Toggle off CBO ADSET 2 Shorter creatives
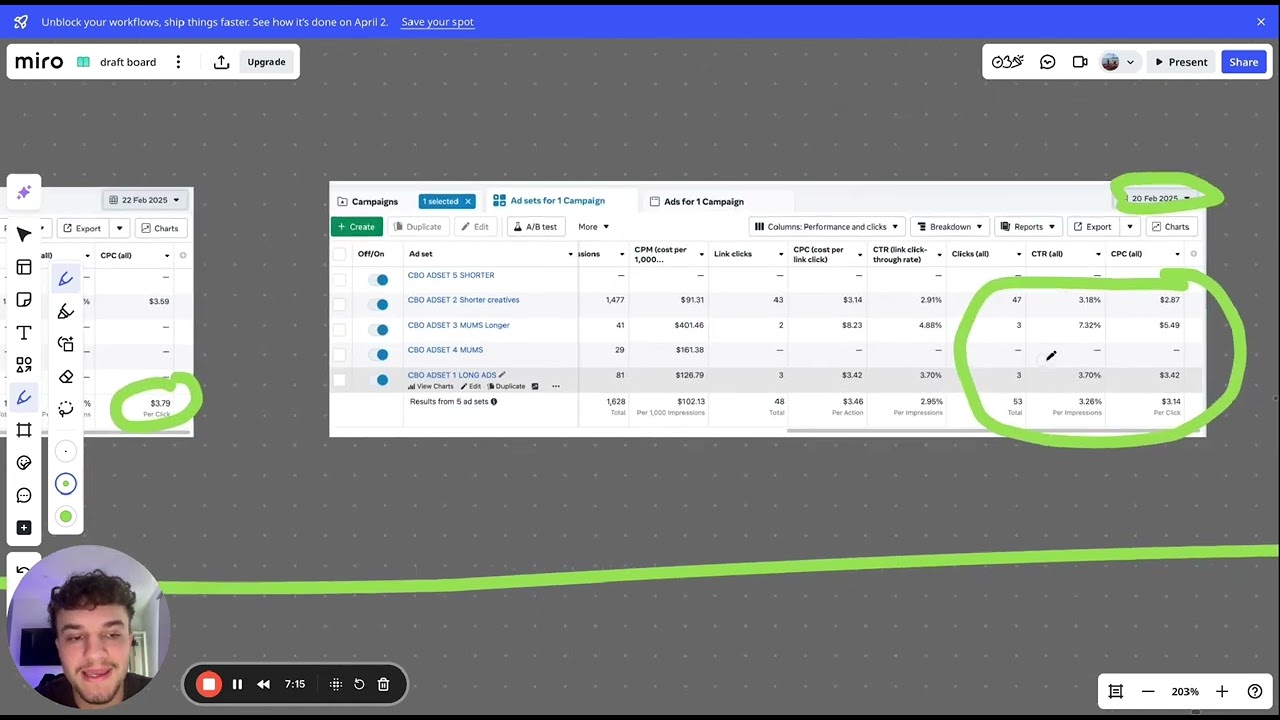This screenshot has width=1280, height=720. pos(379,304)
